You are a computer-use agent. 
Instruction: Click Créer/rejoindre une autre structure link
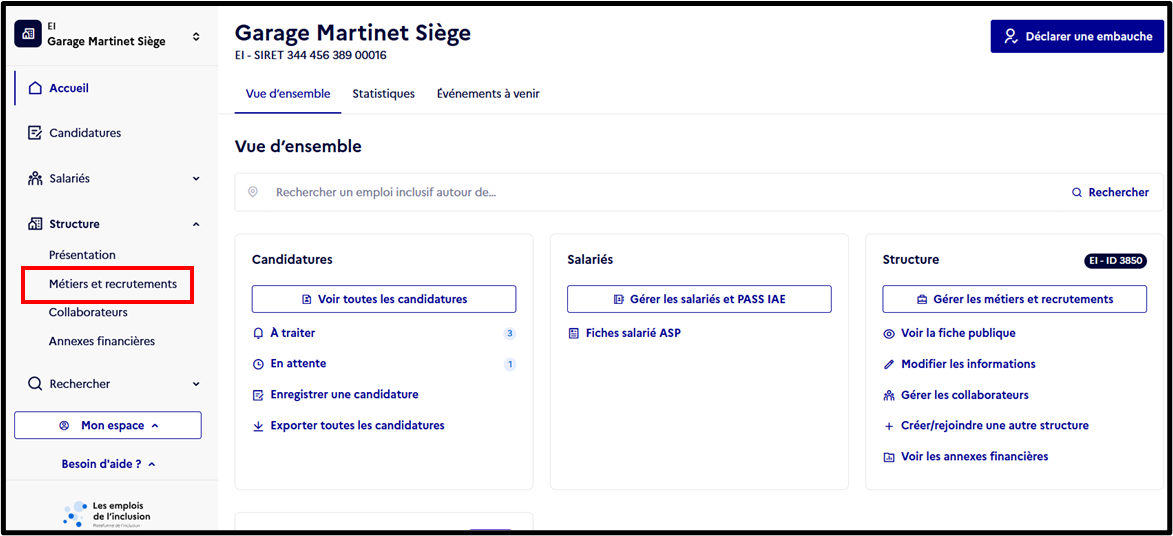995,425
